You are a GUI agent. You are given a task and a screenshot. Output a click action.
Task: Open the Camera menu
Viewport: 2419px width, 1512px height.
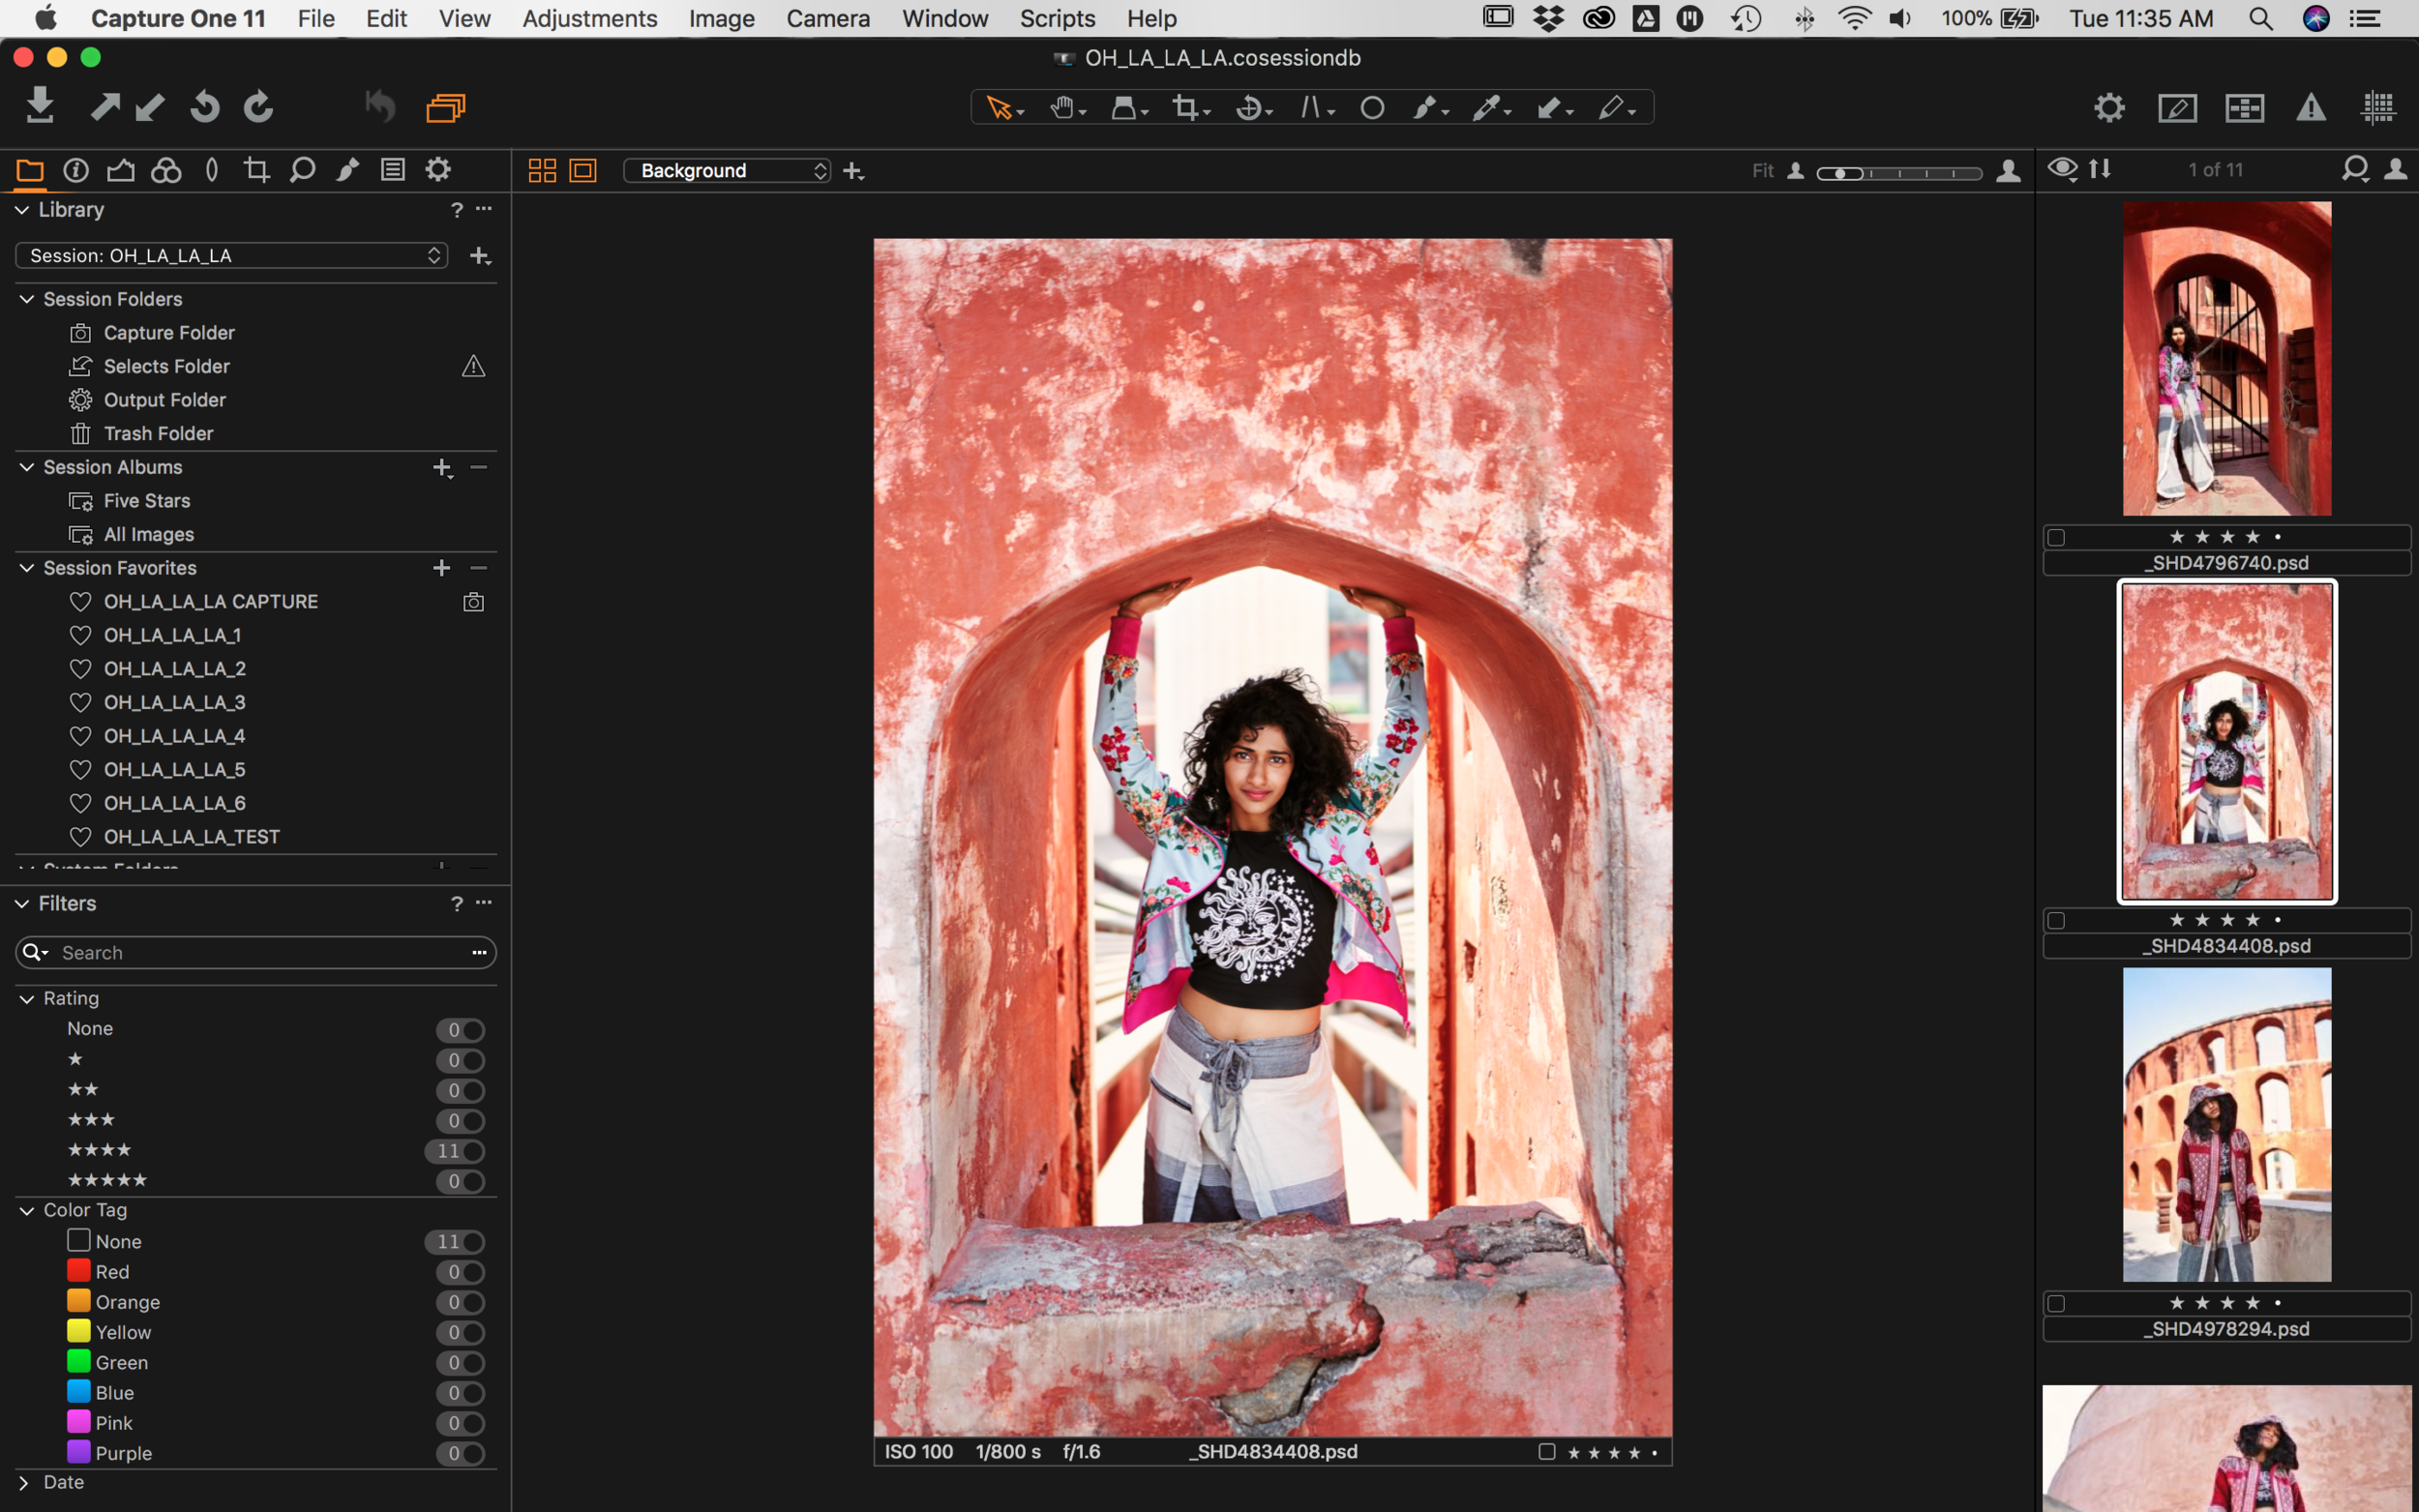828,18
